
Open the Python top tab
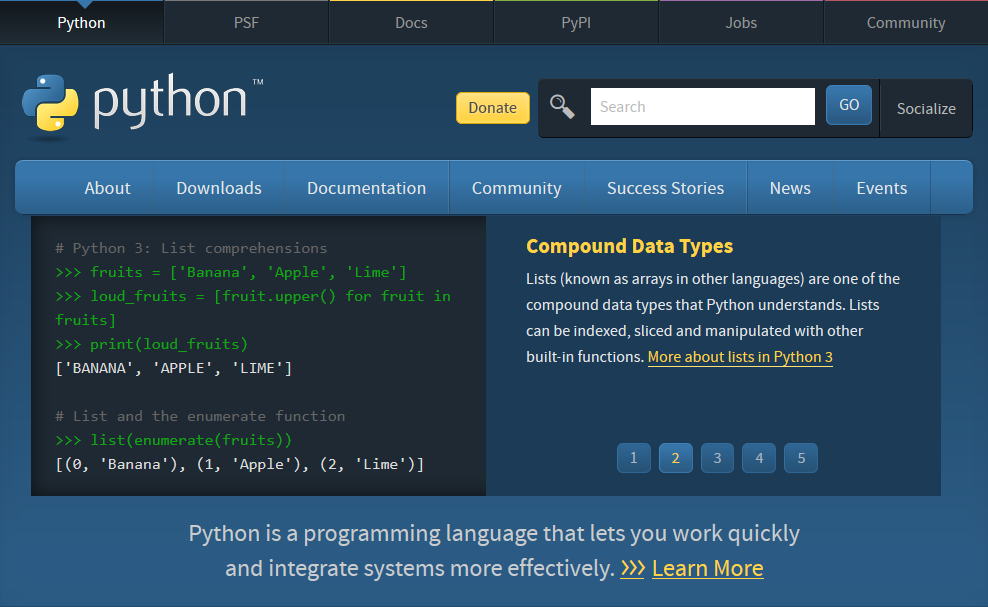[x=81, y=23]
